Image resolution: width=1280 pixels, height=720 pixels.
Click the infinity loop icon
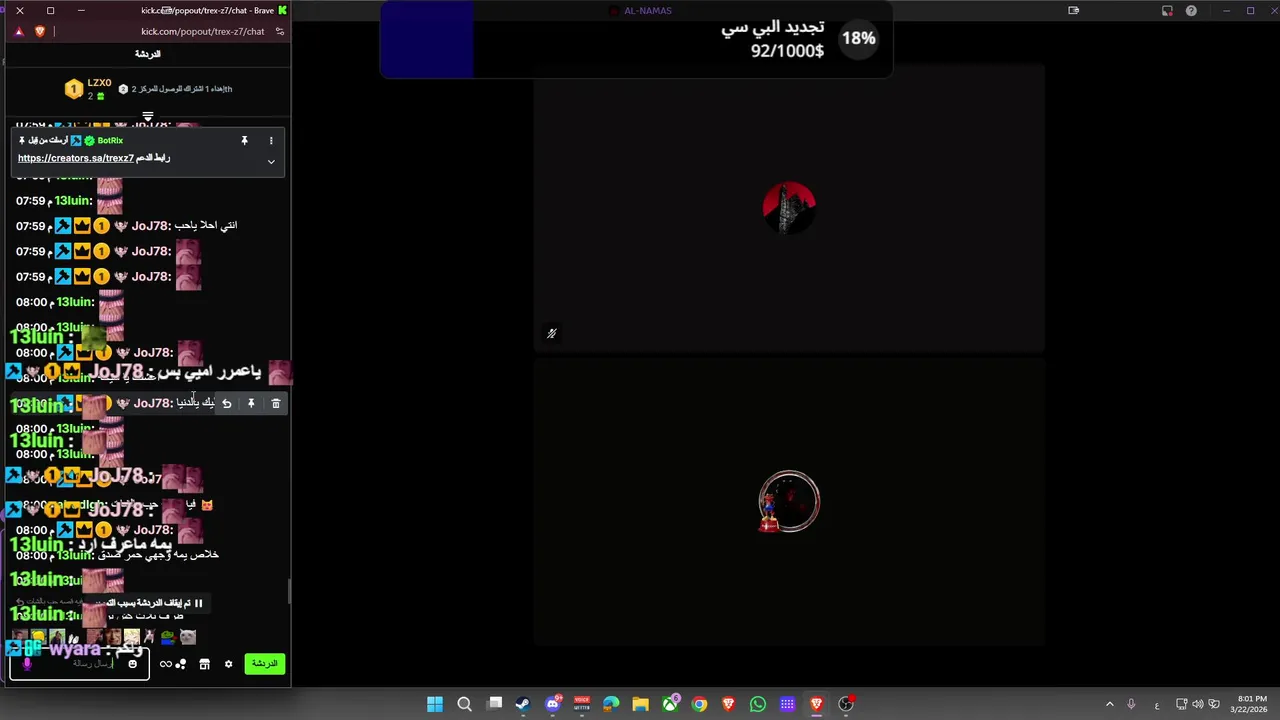(x=165, y=664)
